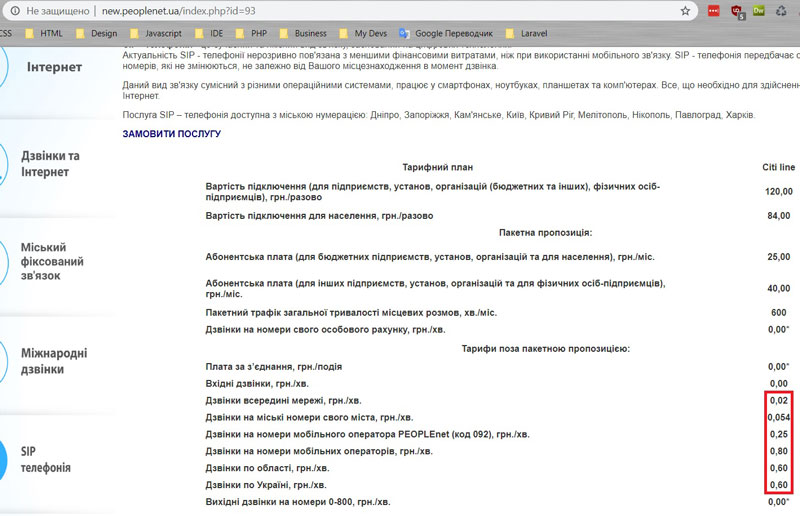This screenshot has width=800, height=516.
Task: Open the My Devs bookmarks folder
Action: pos(363,34)
